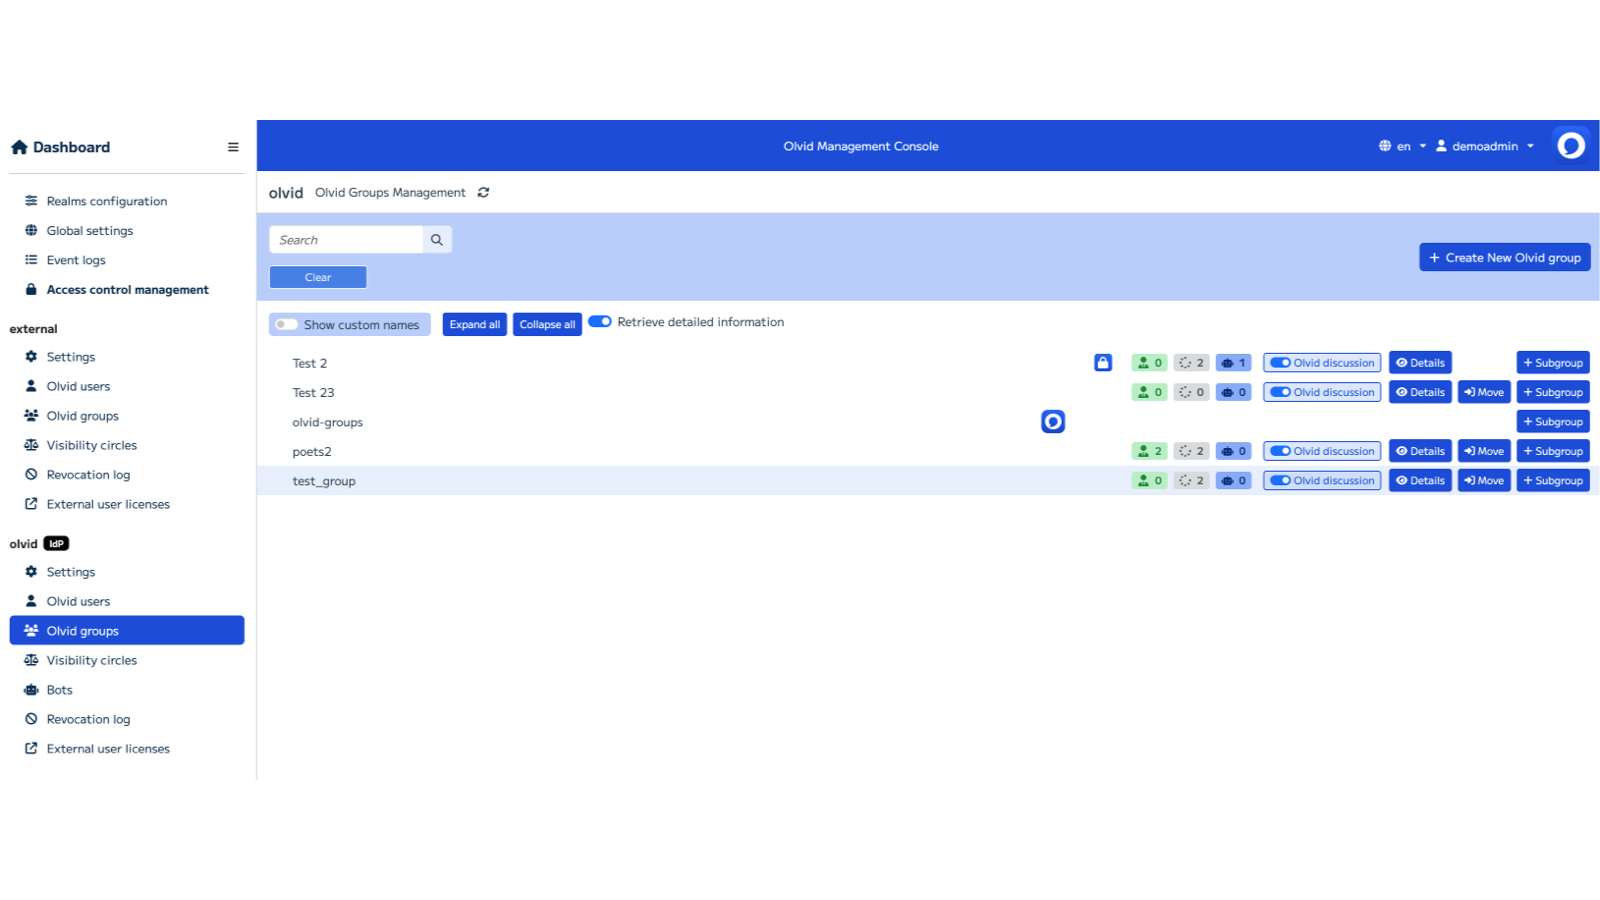Enable Show custom names

pyautogui.click(x=286, y=324)
